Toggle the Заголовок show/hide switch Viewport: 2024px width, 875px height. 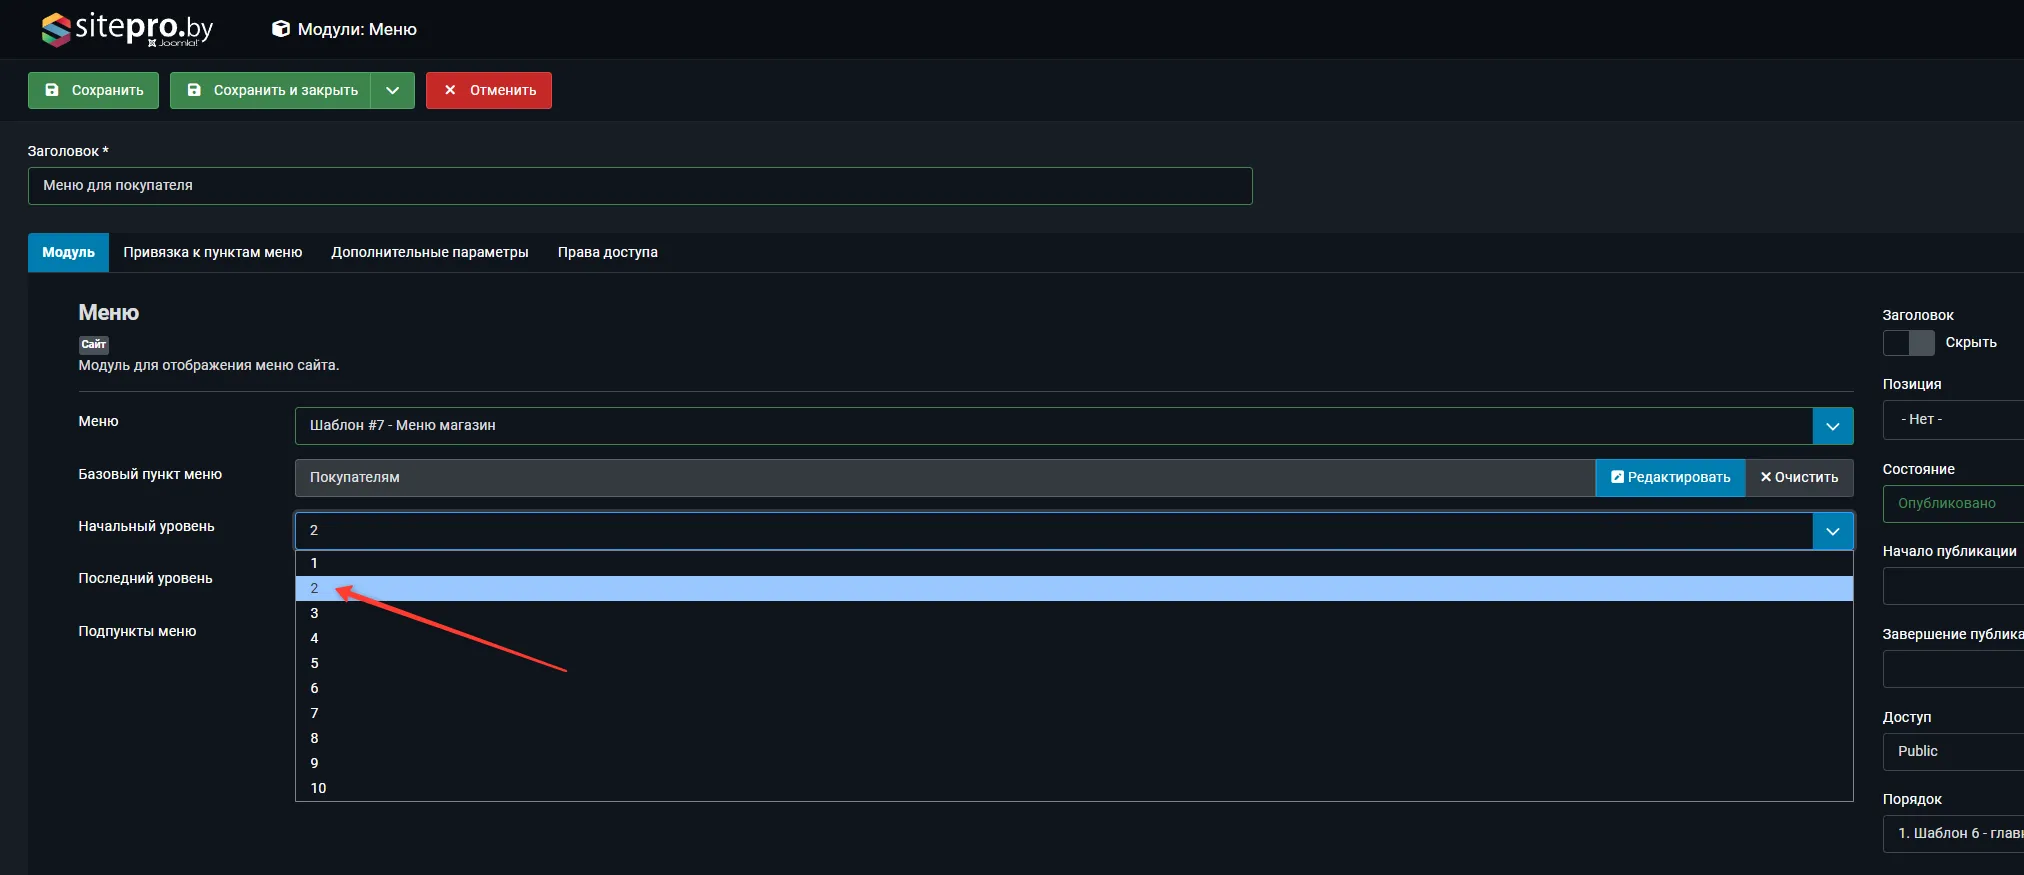click(x=1908, y=343)
